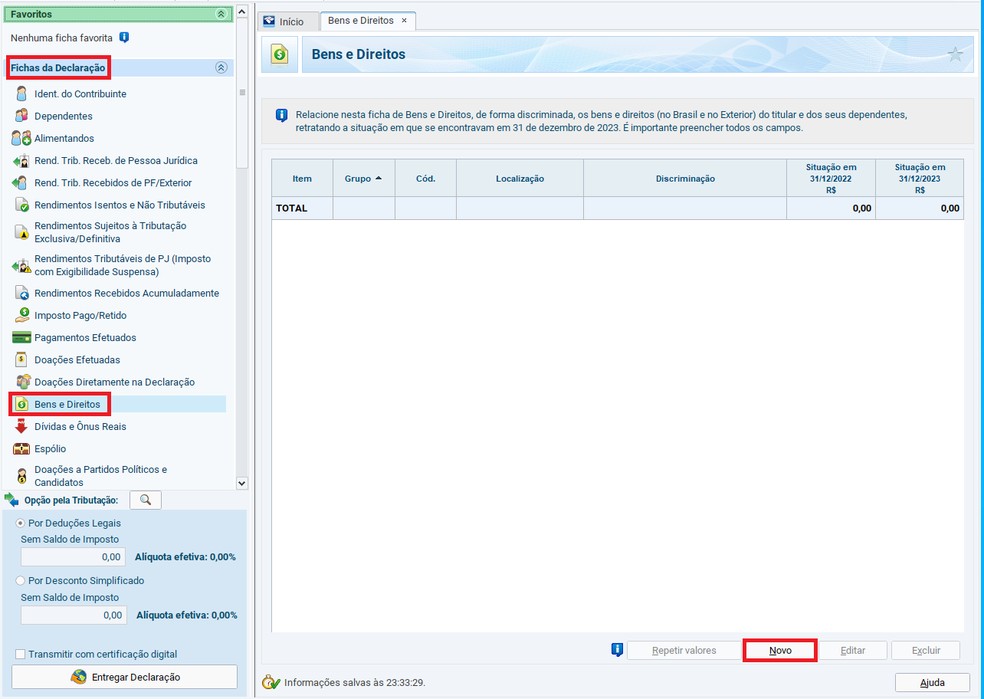Switch to the Início tab

283,21
